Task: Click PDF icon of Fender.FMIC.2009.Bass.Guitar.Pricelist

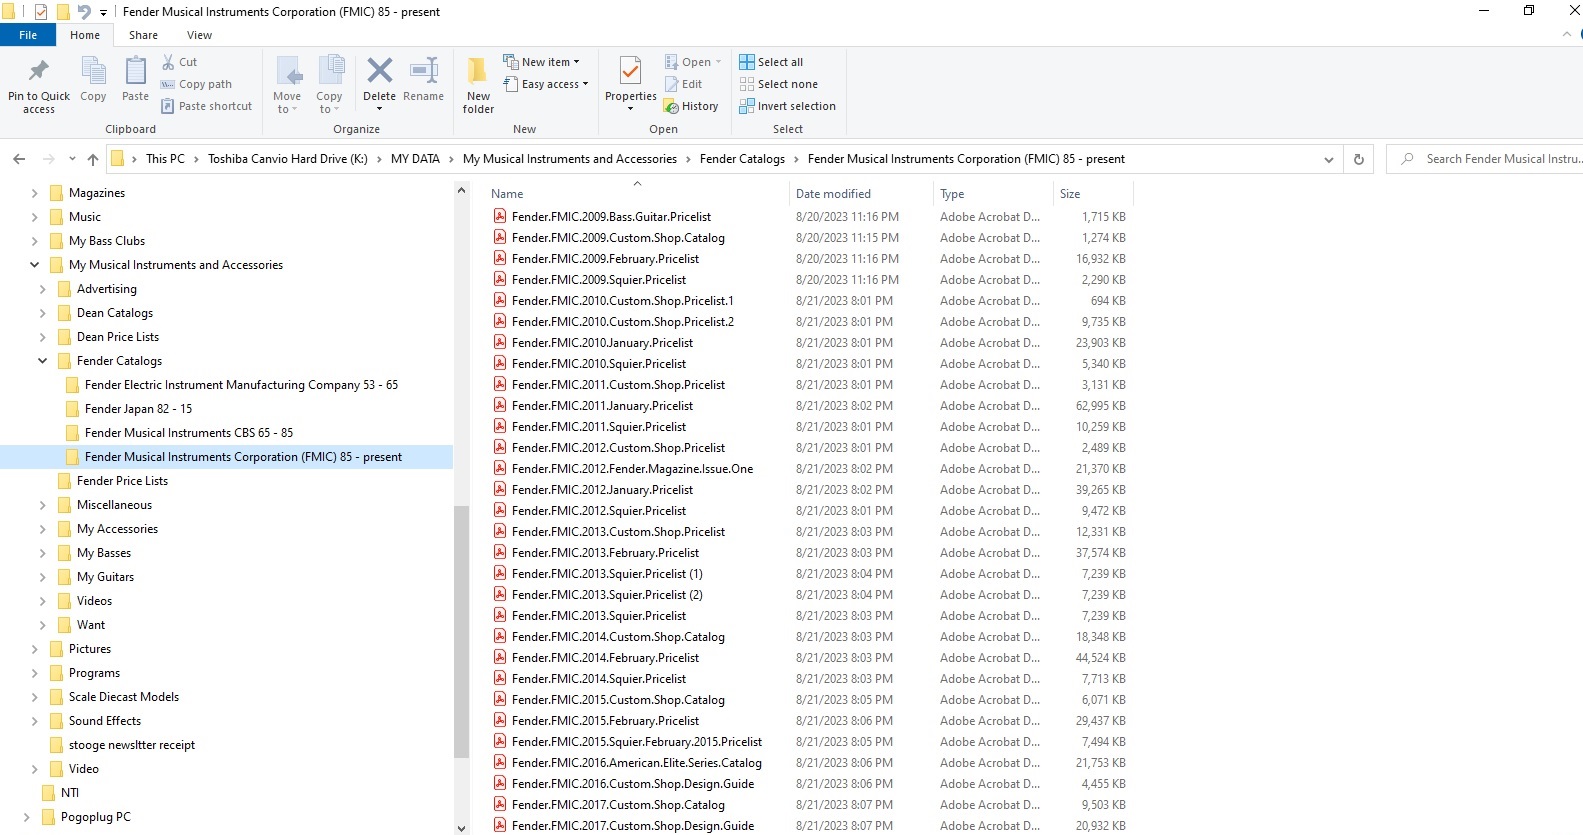Action: click(499, 216)
